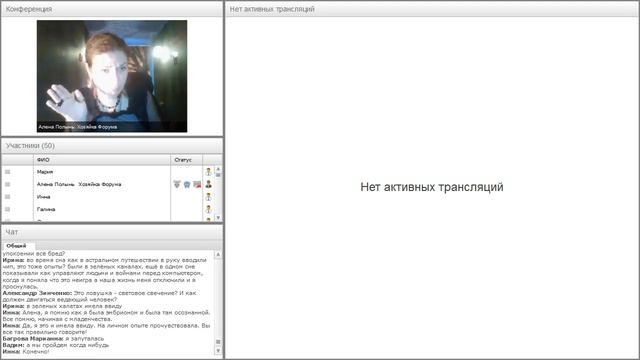This screenshot has height=360, width=640.
Task: Click the blue headset status icon for Алена Полынь
Action: (x=187, y=184)
